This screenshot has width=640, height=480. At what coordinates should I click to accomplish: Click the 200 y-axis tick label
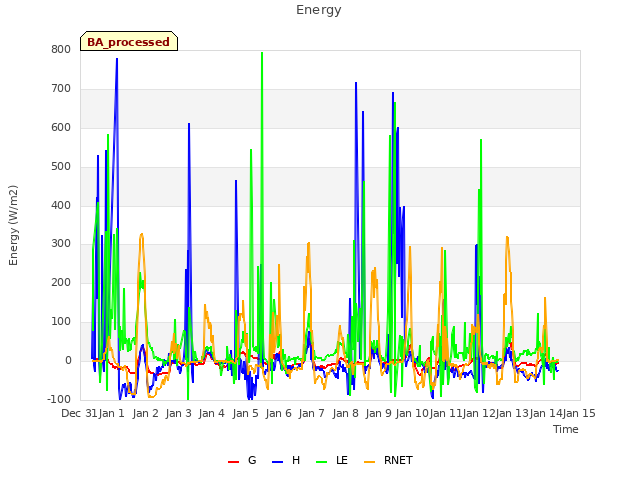[x=61, y=282]
